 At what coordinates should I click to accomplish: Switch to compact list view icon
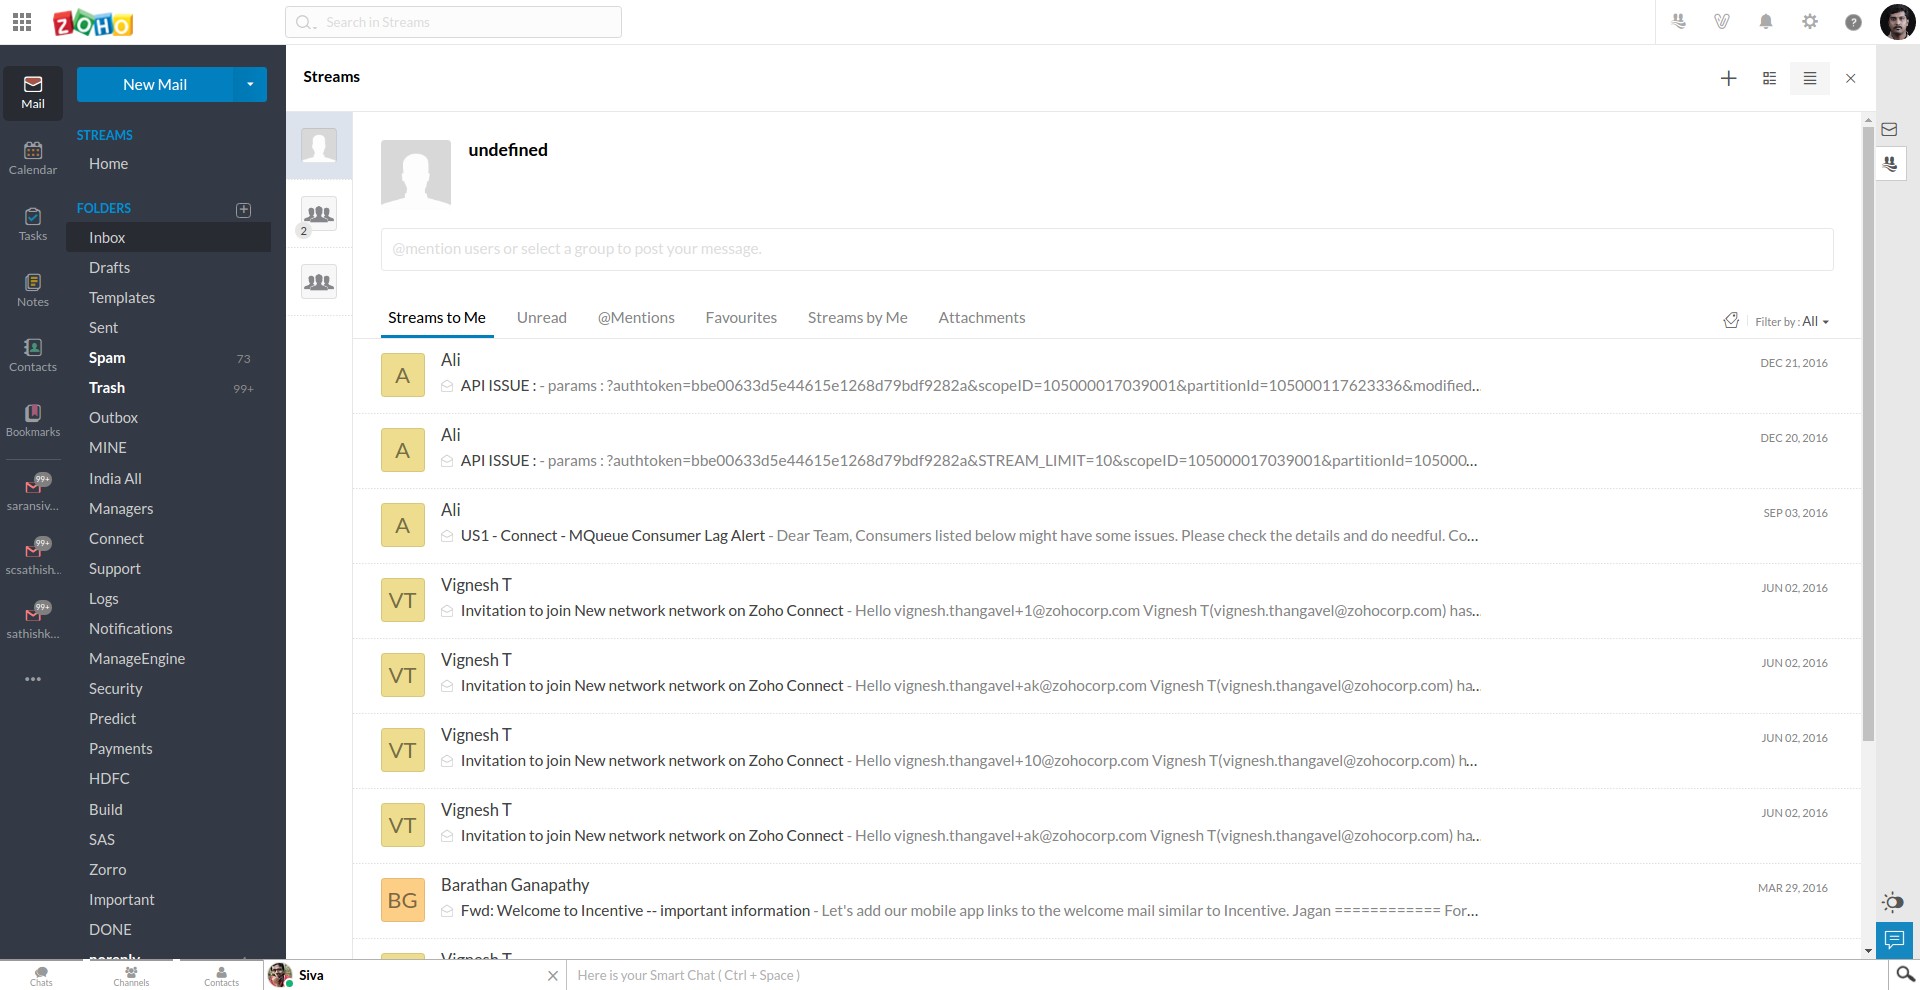coord(1809,78)
